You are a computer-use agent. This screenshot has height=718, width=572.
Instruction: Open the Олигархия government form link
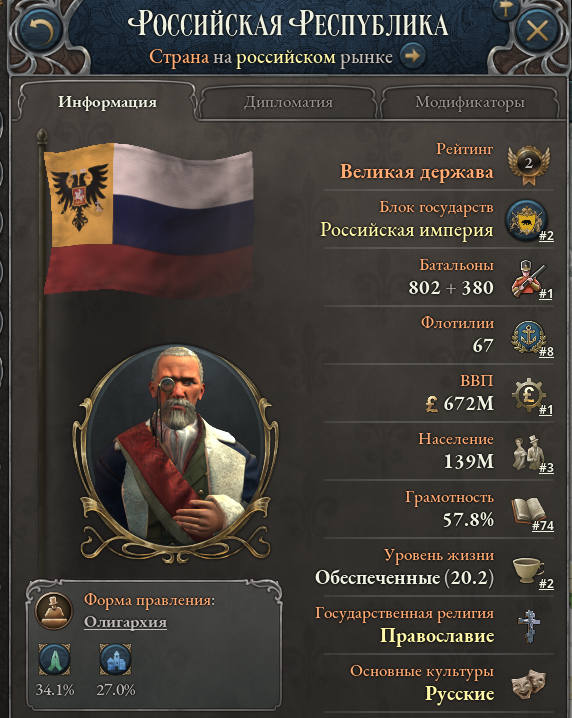click(125, 622)
